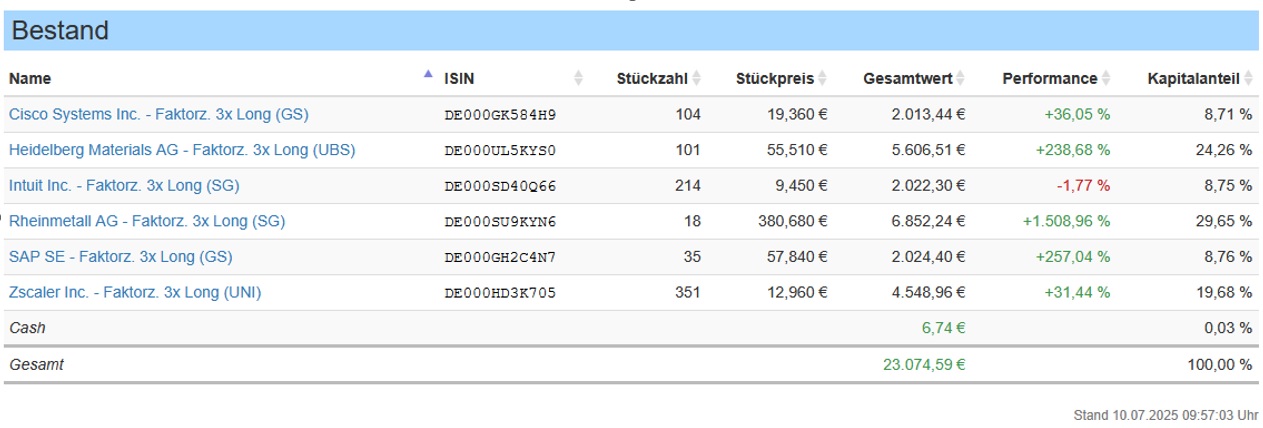Select the Gesamt total value 23.074,59 €
The image size is (1263, 428).
tap(924, 365)
